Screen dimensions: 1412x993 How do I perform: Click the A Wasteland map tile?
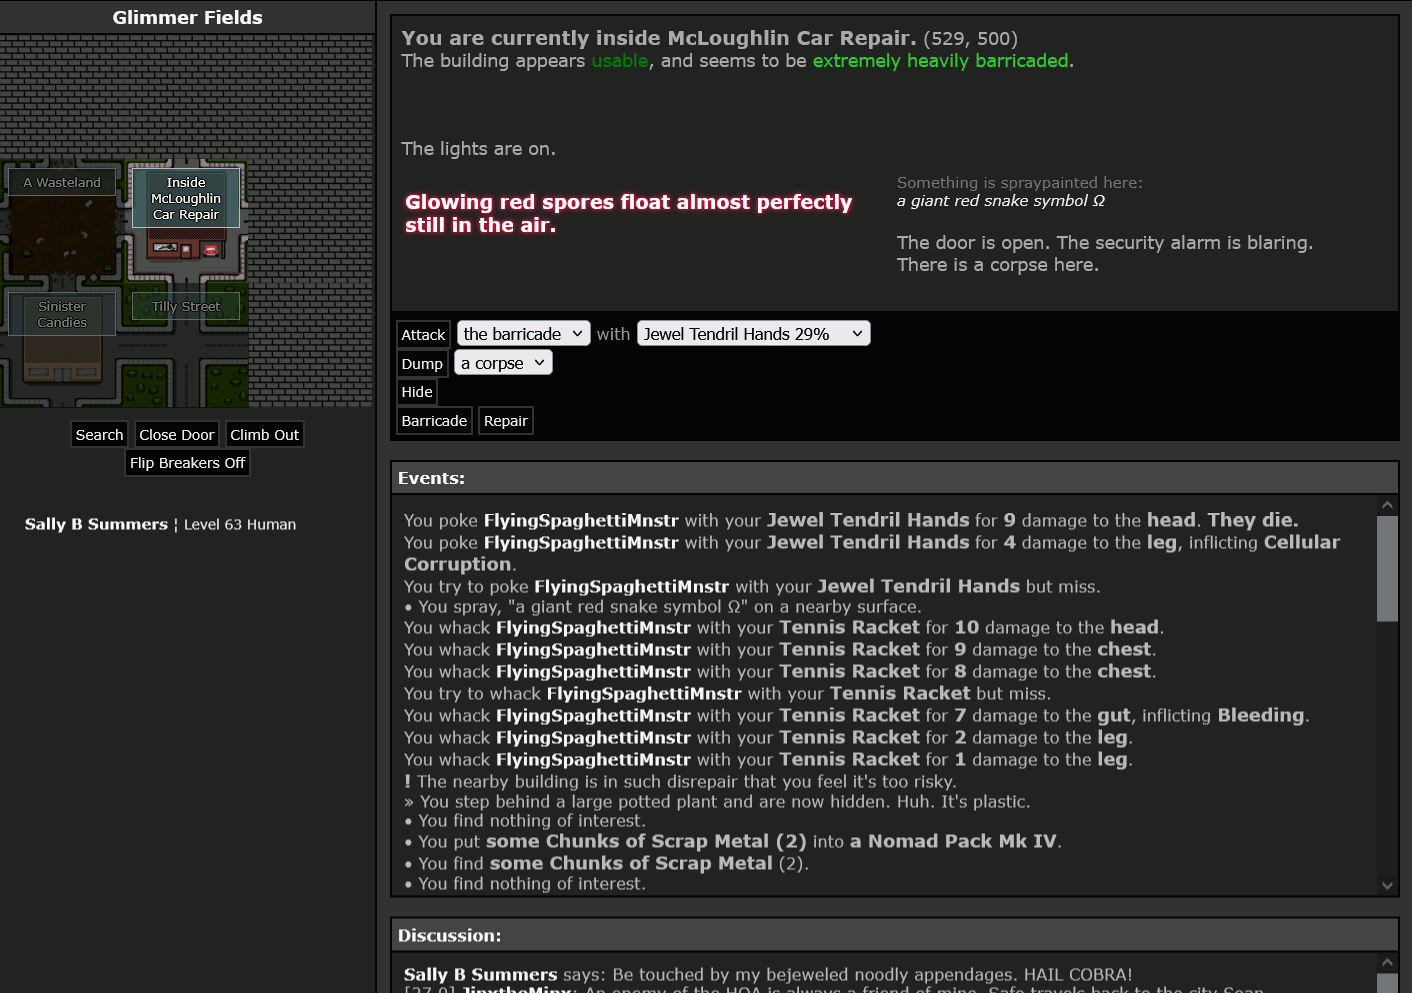pos(62,222)
